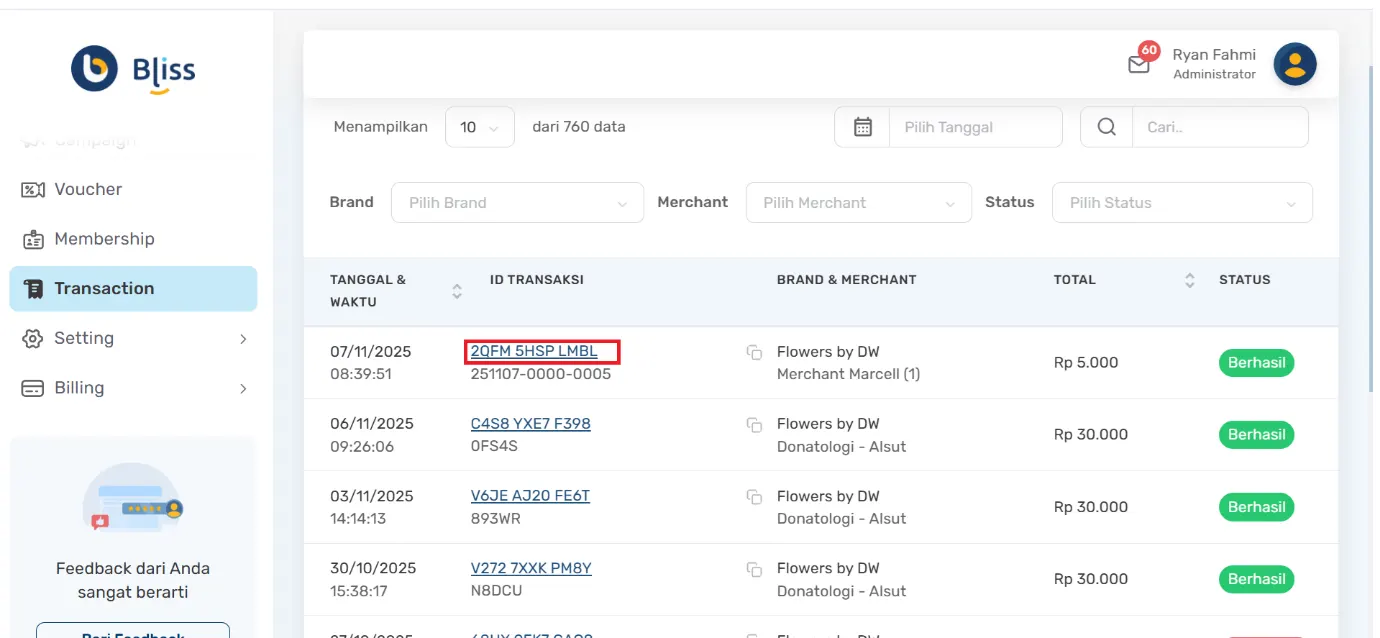This screenshot has width=1380, height=638.
Task: Open transaction link V272 7XXK PM8Y
Action: (531, 568)
